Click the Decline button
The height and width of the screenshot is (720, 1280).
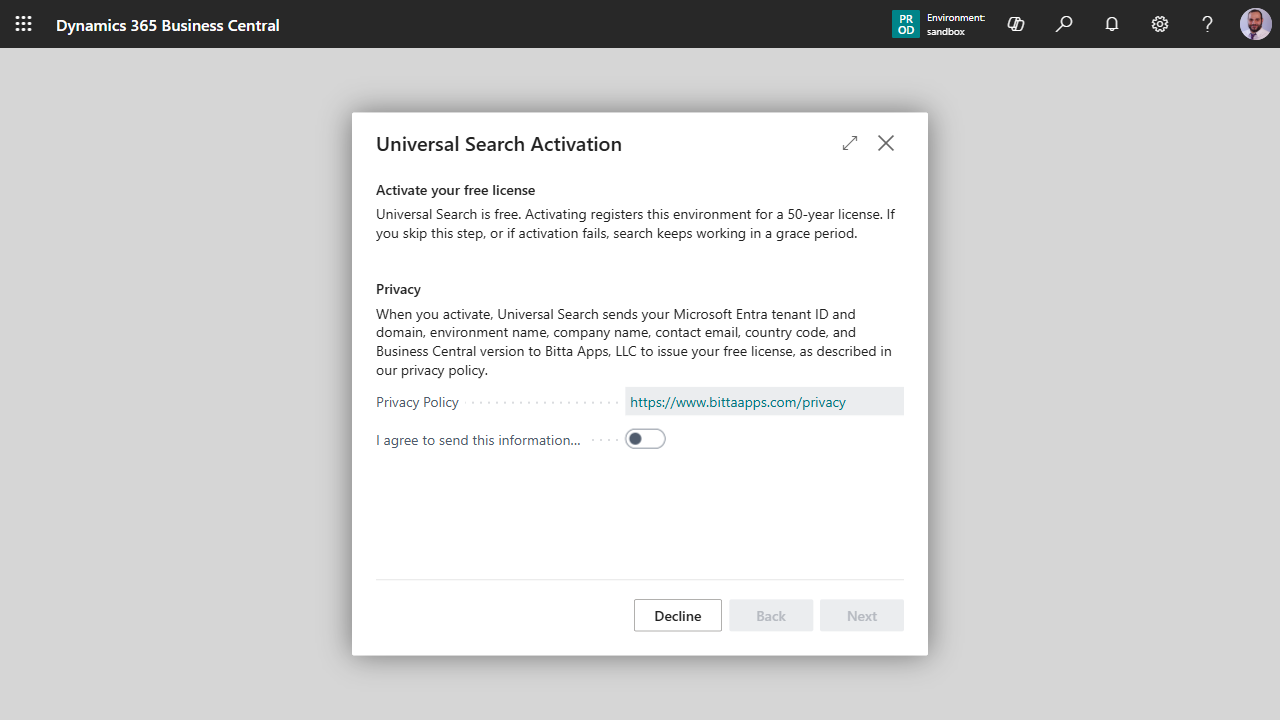pyautogui.click(x=678, y=616)
